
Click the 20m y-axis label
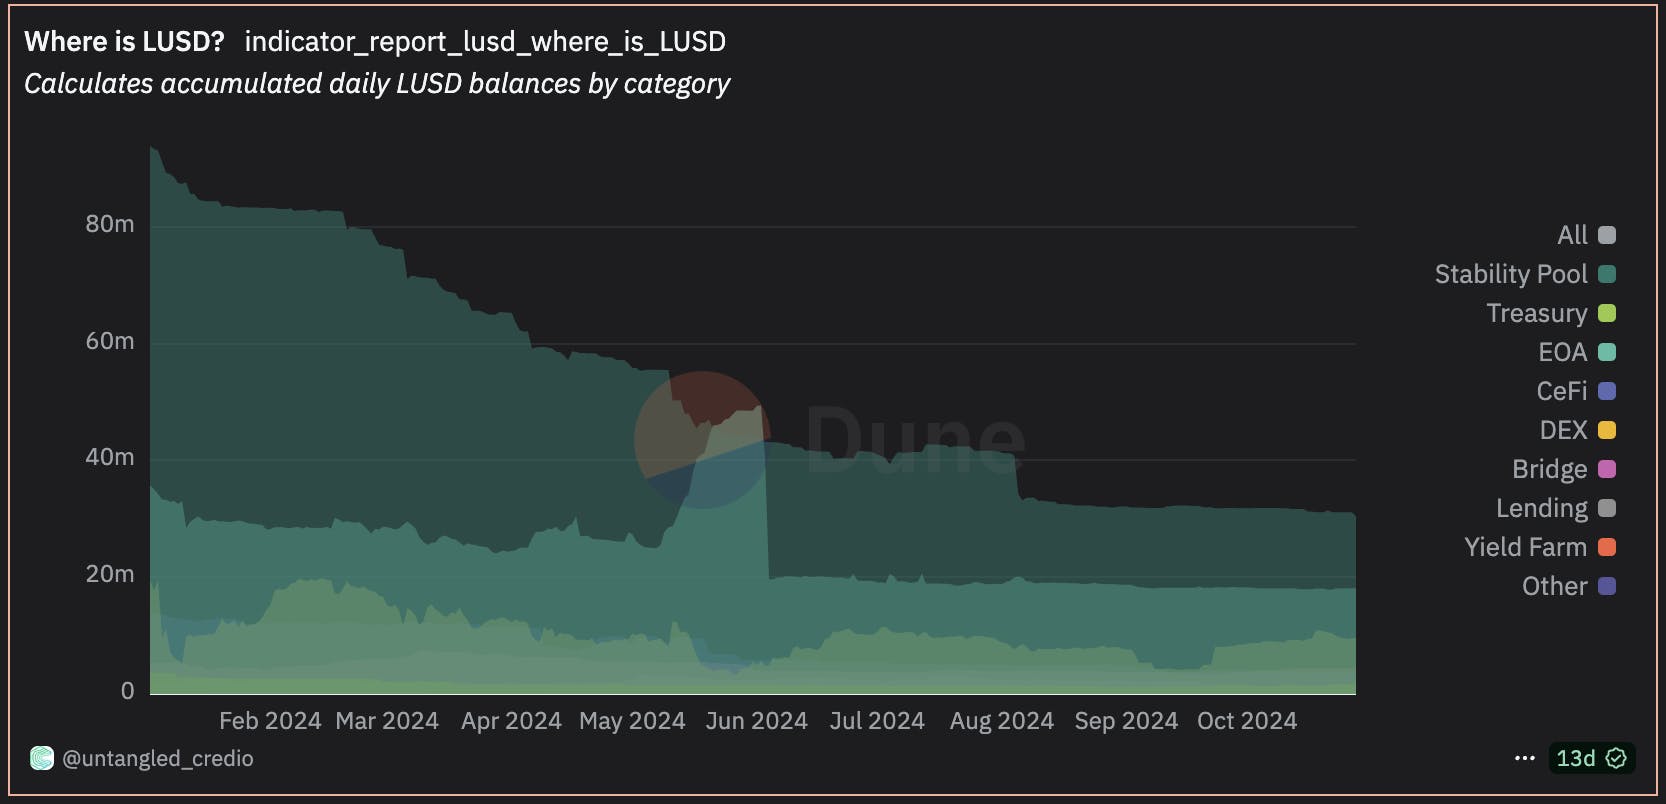click(110, 574)
